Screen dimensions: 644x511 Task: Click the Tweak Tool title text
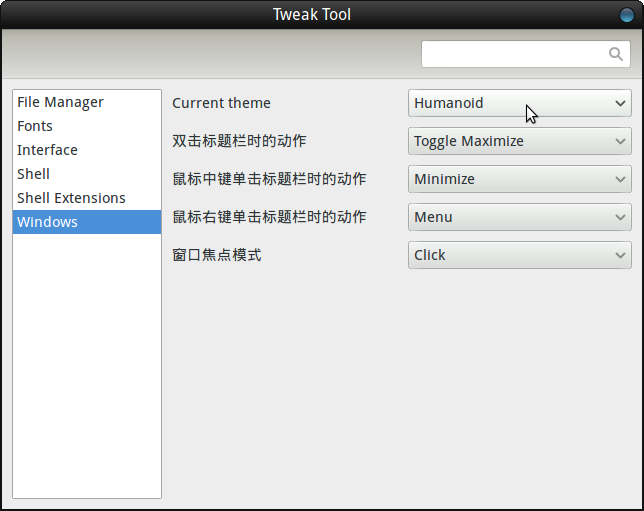point(312,15)
